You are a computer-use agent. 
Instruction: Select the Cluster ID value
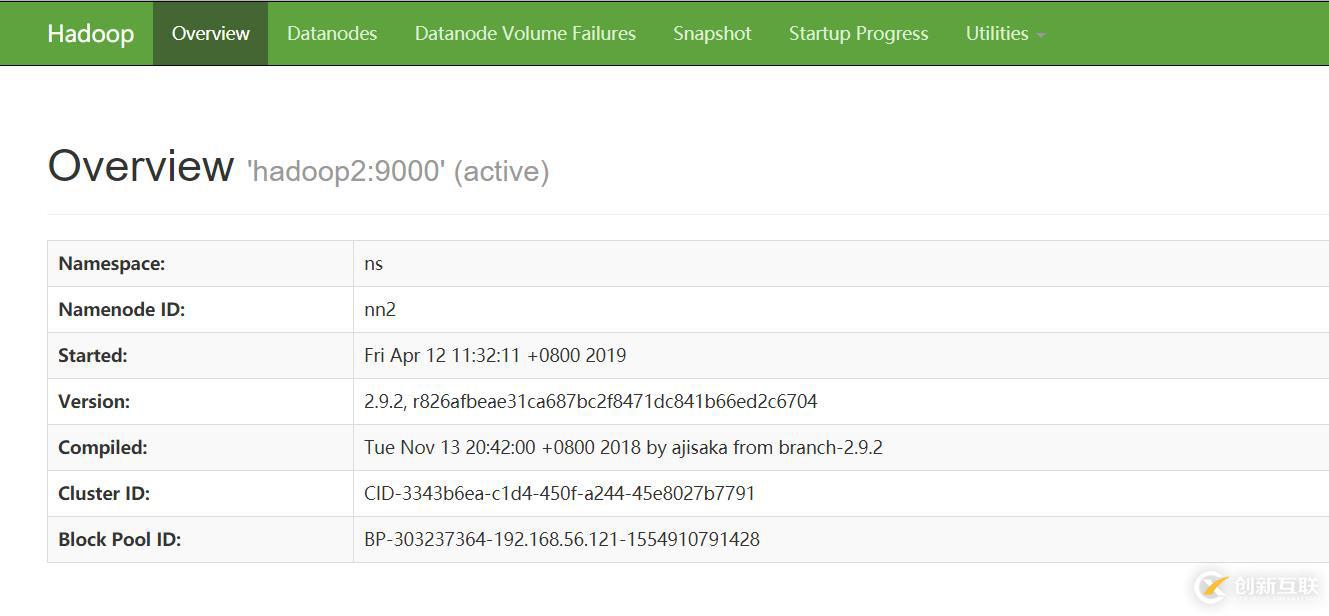click(x=560, y=493)
